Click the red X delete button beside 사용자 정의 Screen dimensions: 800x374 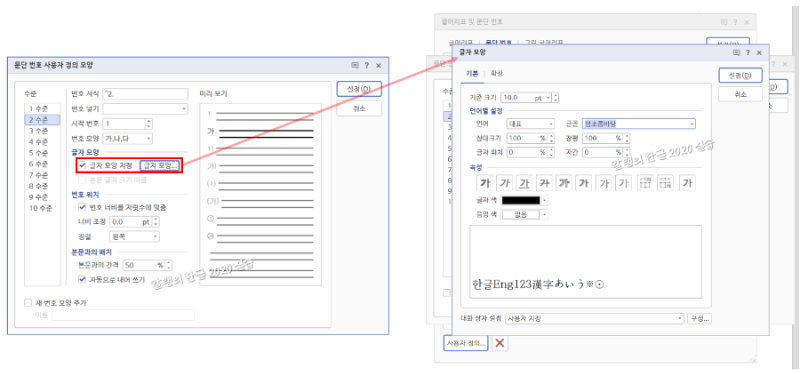pos(500,343)
